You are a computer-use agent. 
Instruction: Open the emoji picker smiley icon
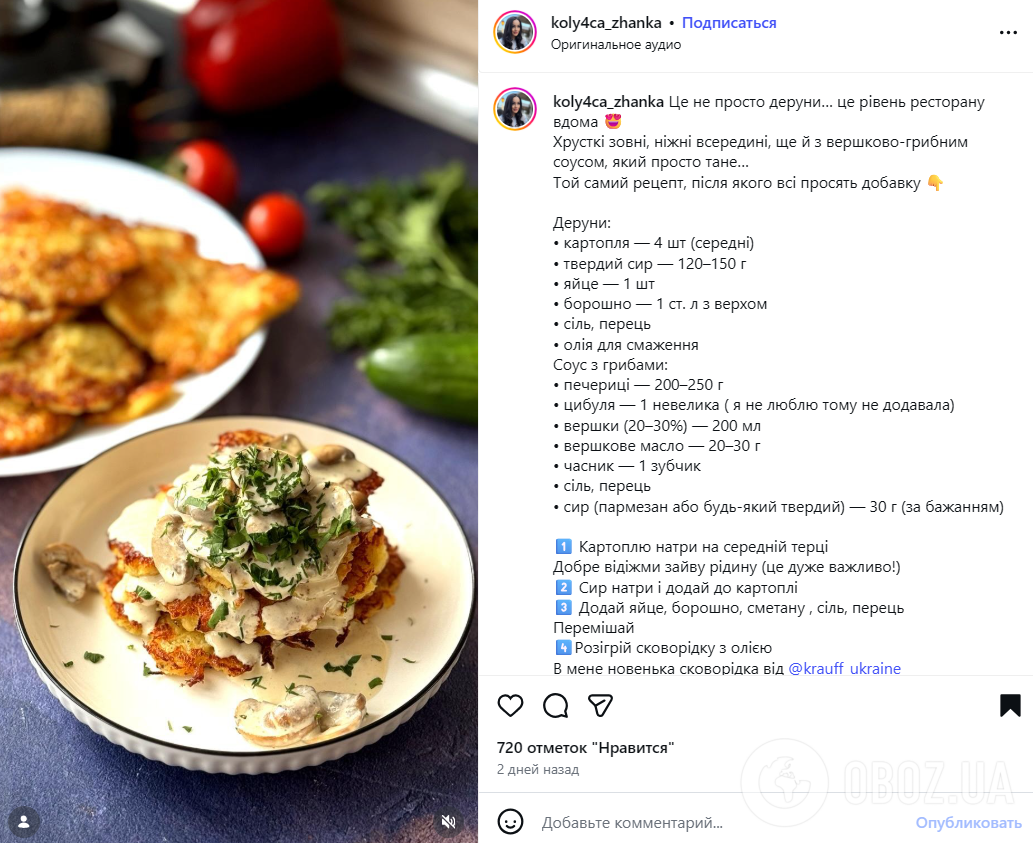(510, 822)
